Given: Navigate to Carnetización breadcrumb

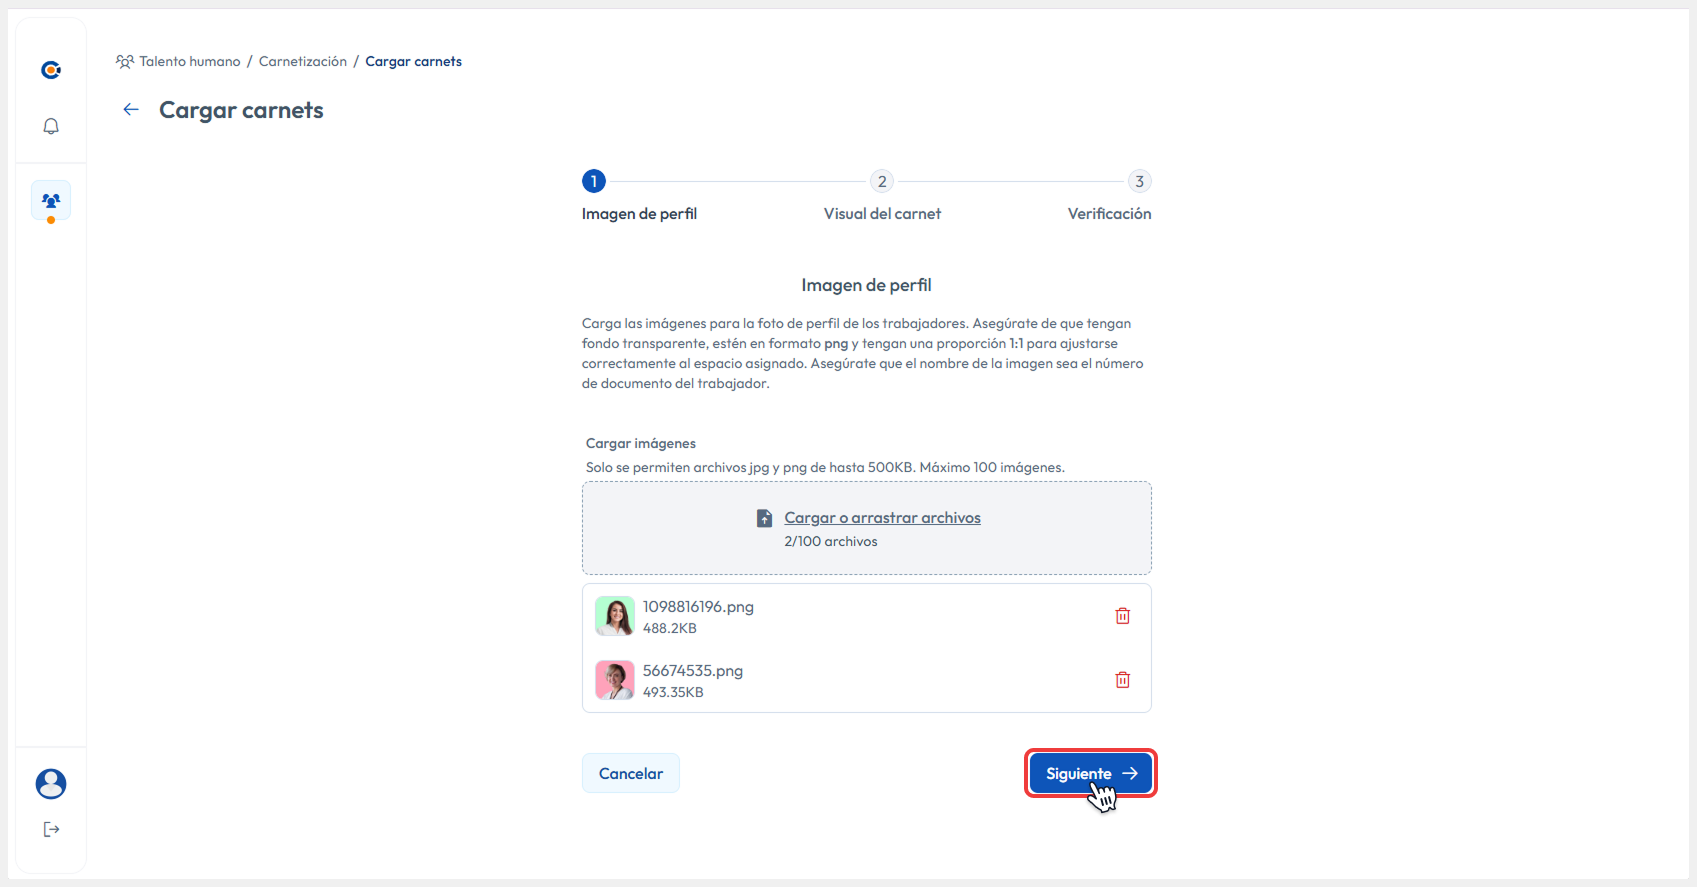Looking at the screenshot, I should (x=302, y=62).
